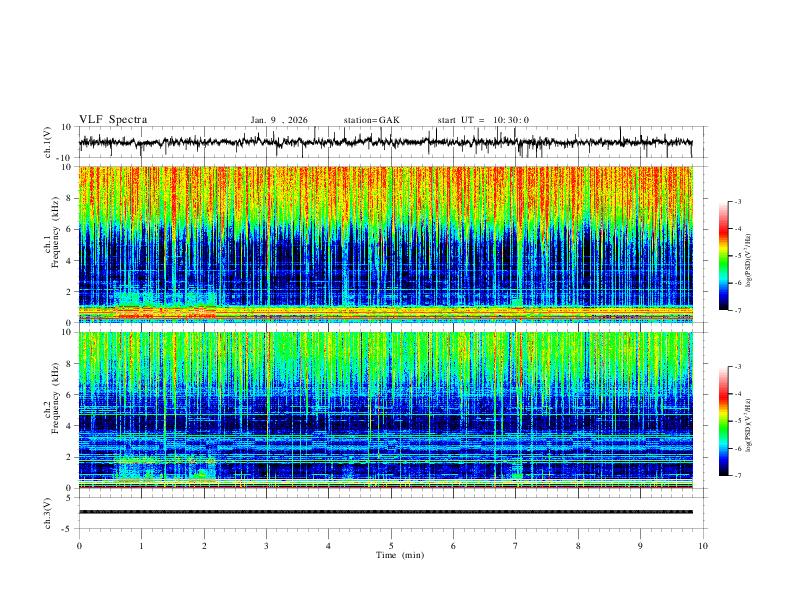This screenshot has width=792, height=612.
Task: Click time axis tick label "4"
Action: pos(328,546)
